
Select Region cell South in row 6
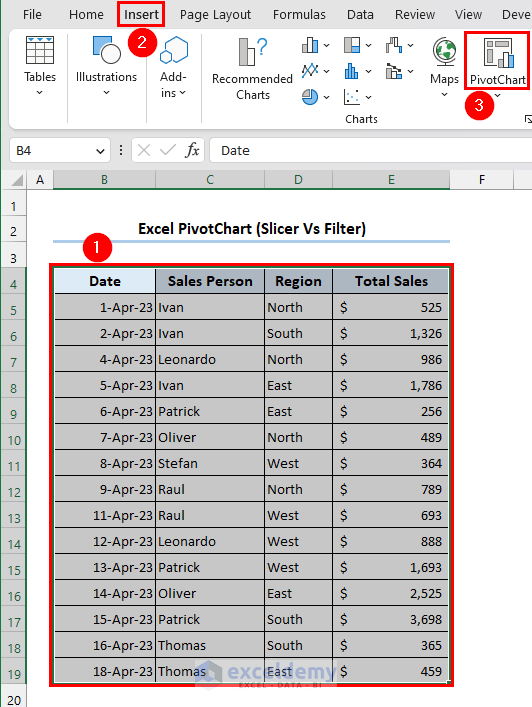point(298,334)
